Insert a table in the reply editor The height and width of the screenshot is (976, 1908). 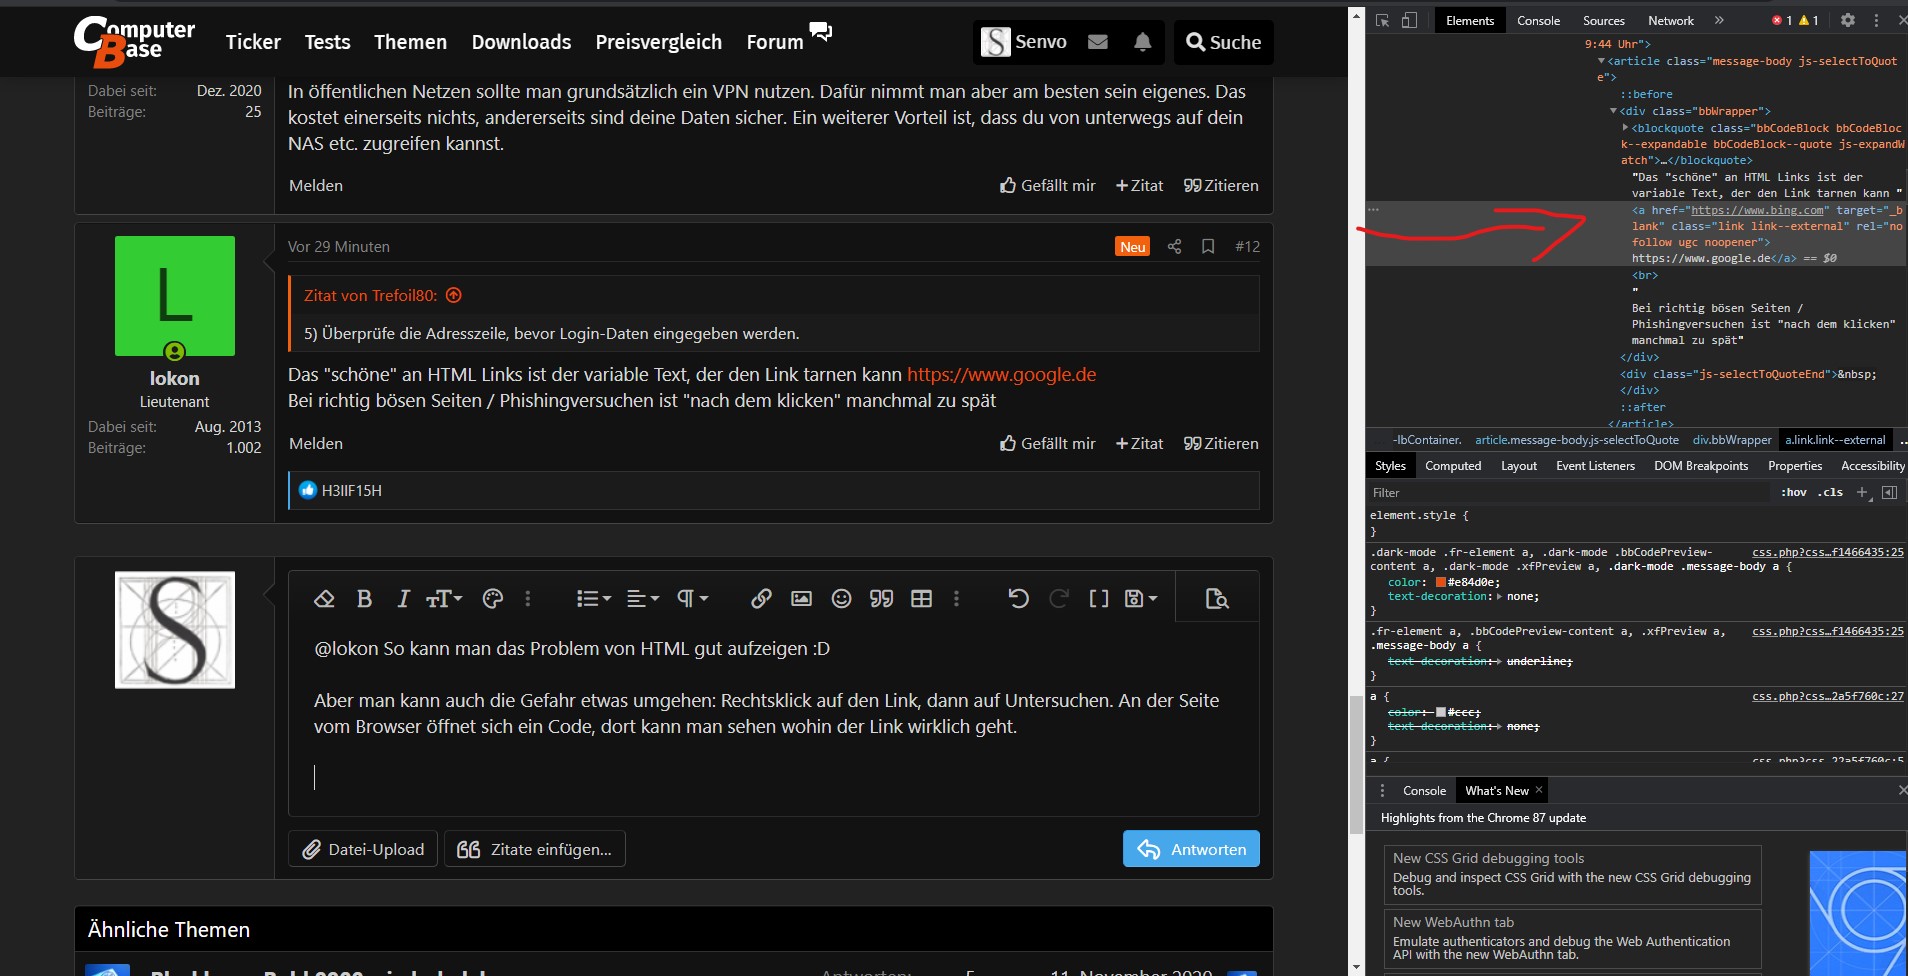[x=920, y=598]
